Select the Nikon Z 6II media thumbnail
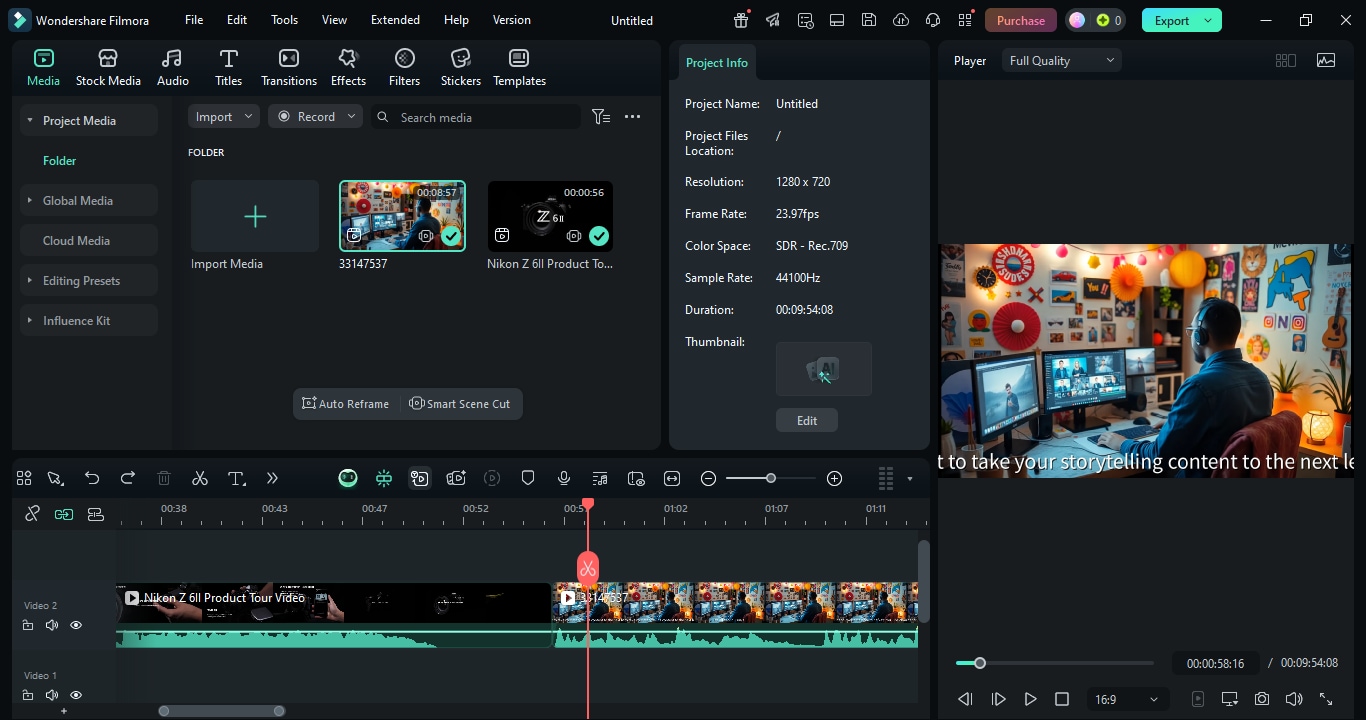 [x=550, y=216]
